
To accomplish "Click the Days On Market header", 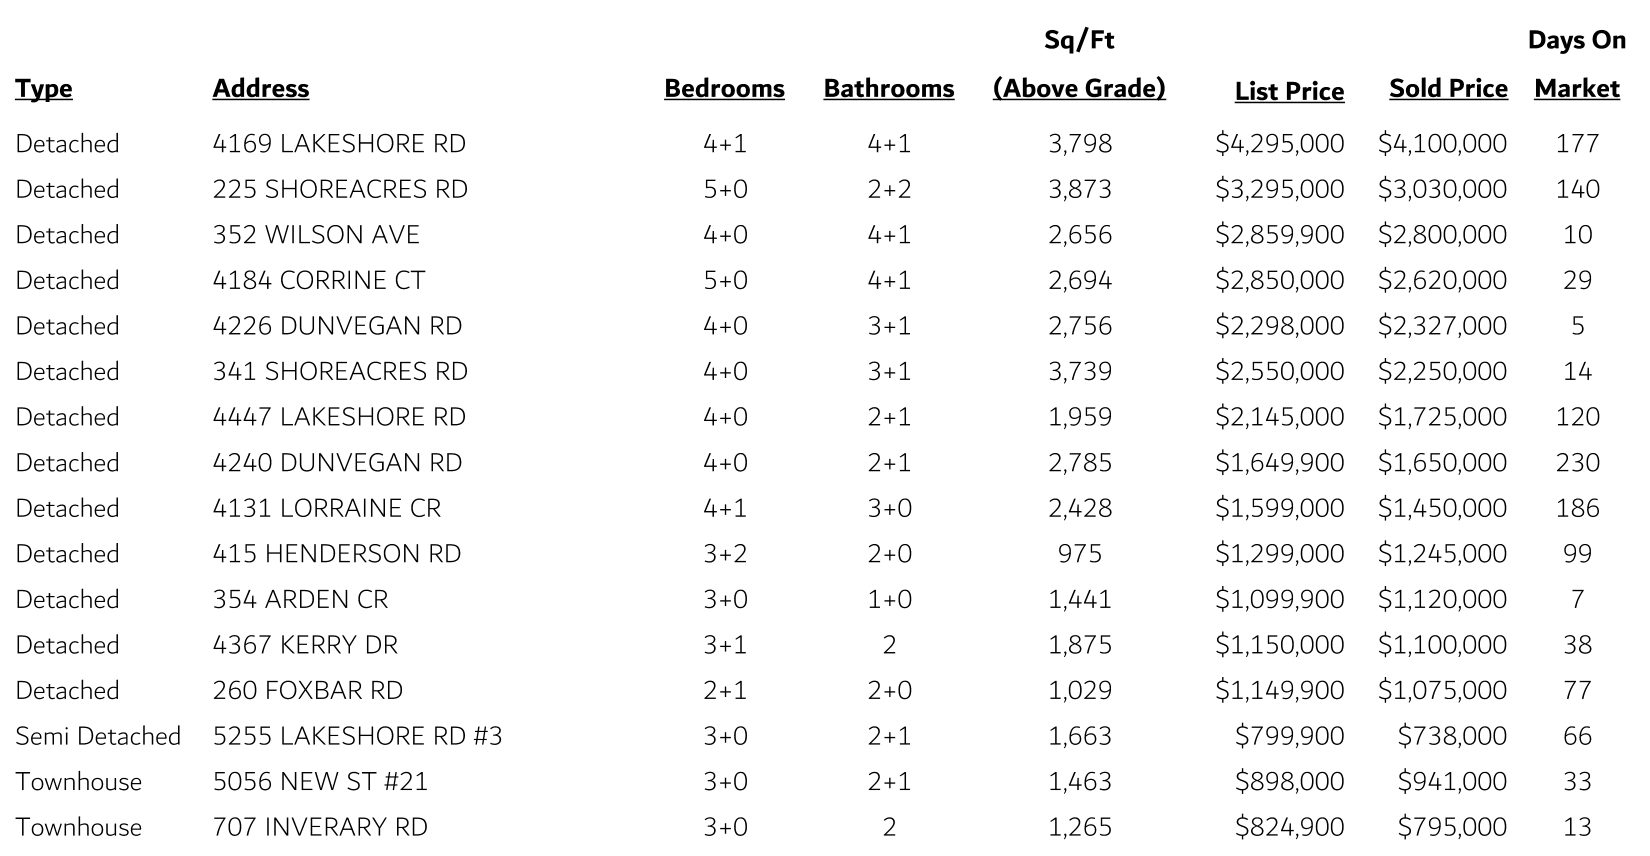I will coord(1576,65).
